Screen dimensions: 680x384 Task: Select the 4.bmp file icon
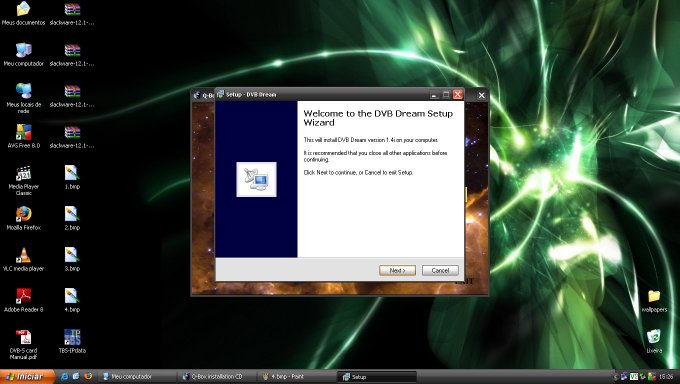click(x=72, y=300)
